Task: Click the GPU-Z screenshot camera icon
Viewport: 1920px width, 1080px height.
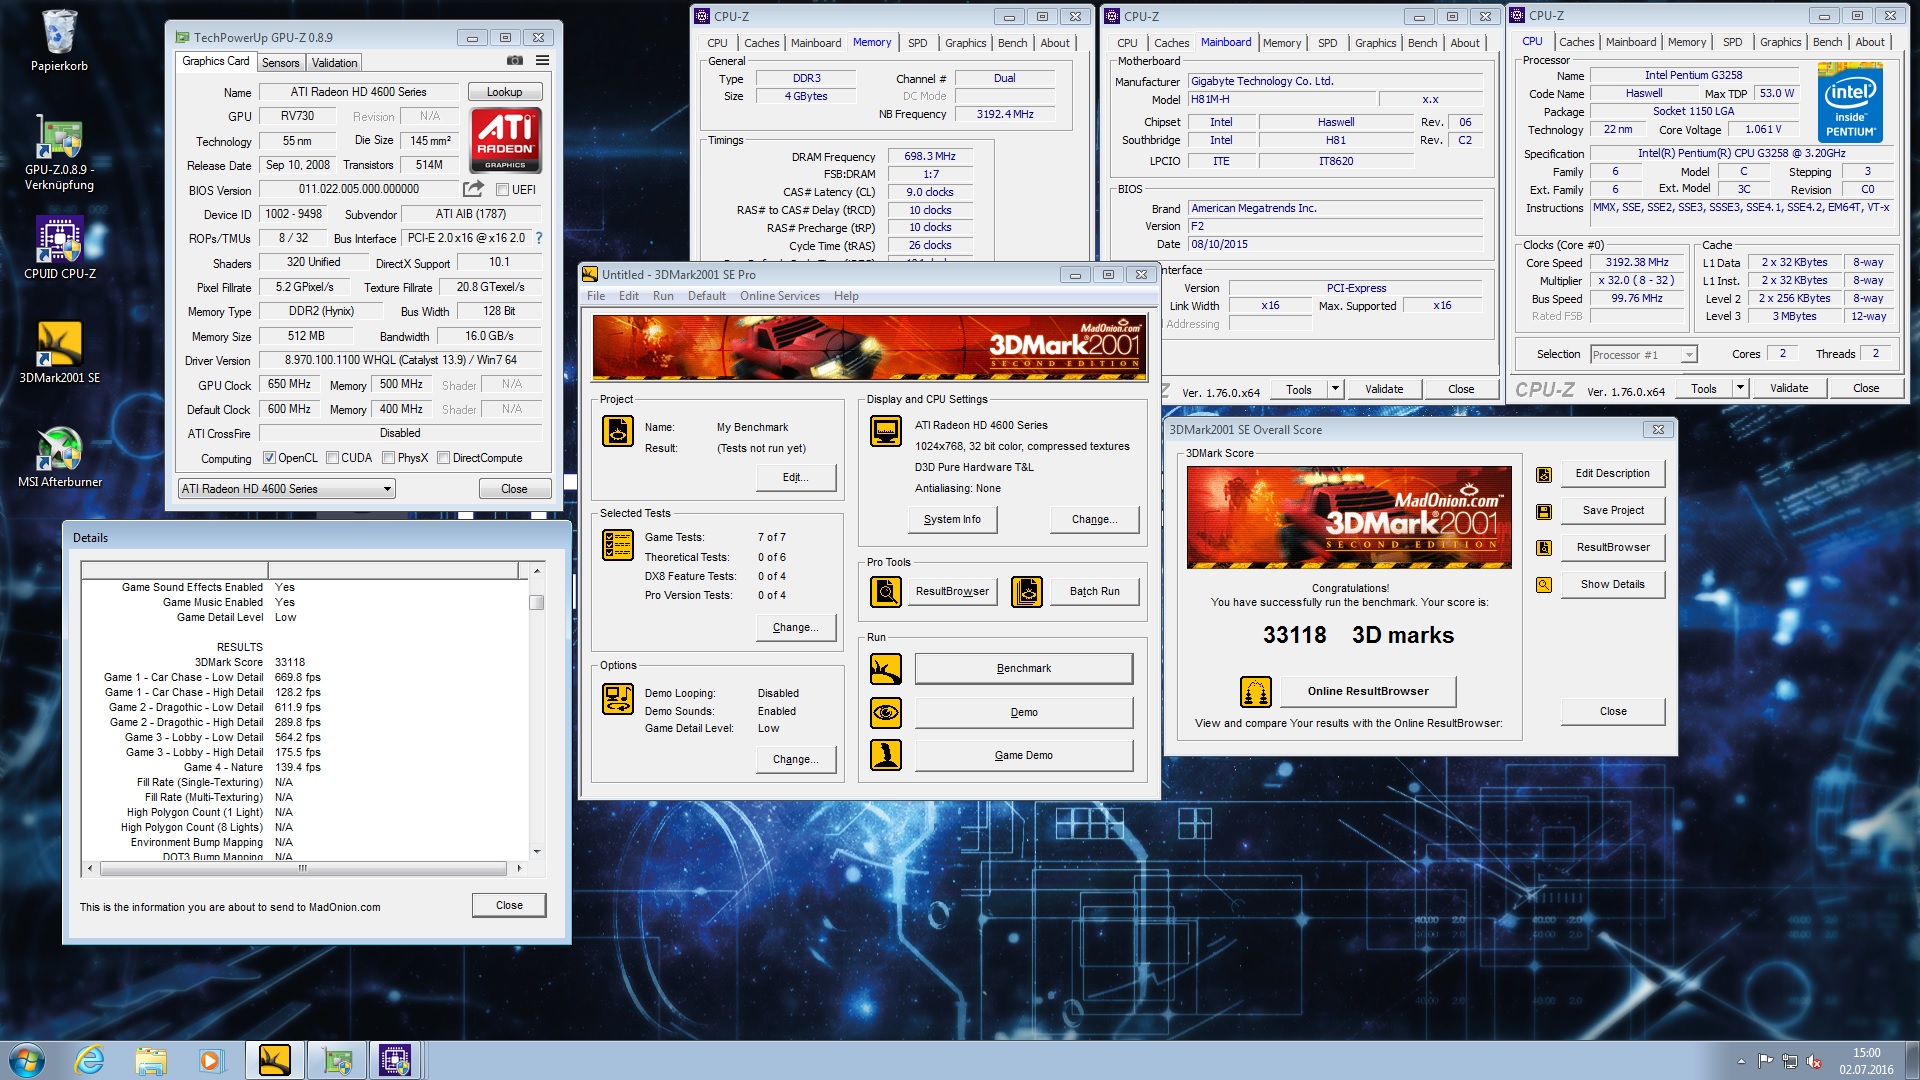Action: [x=514, y=61]
